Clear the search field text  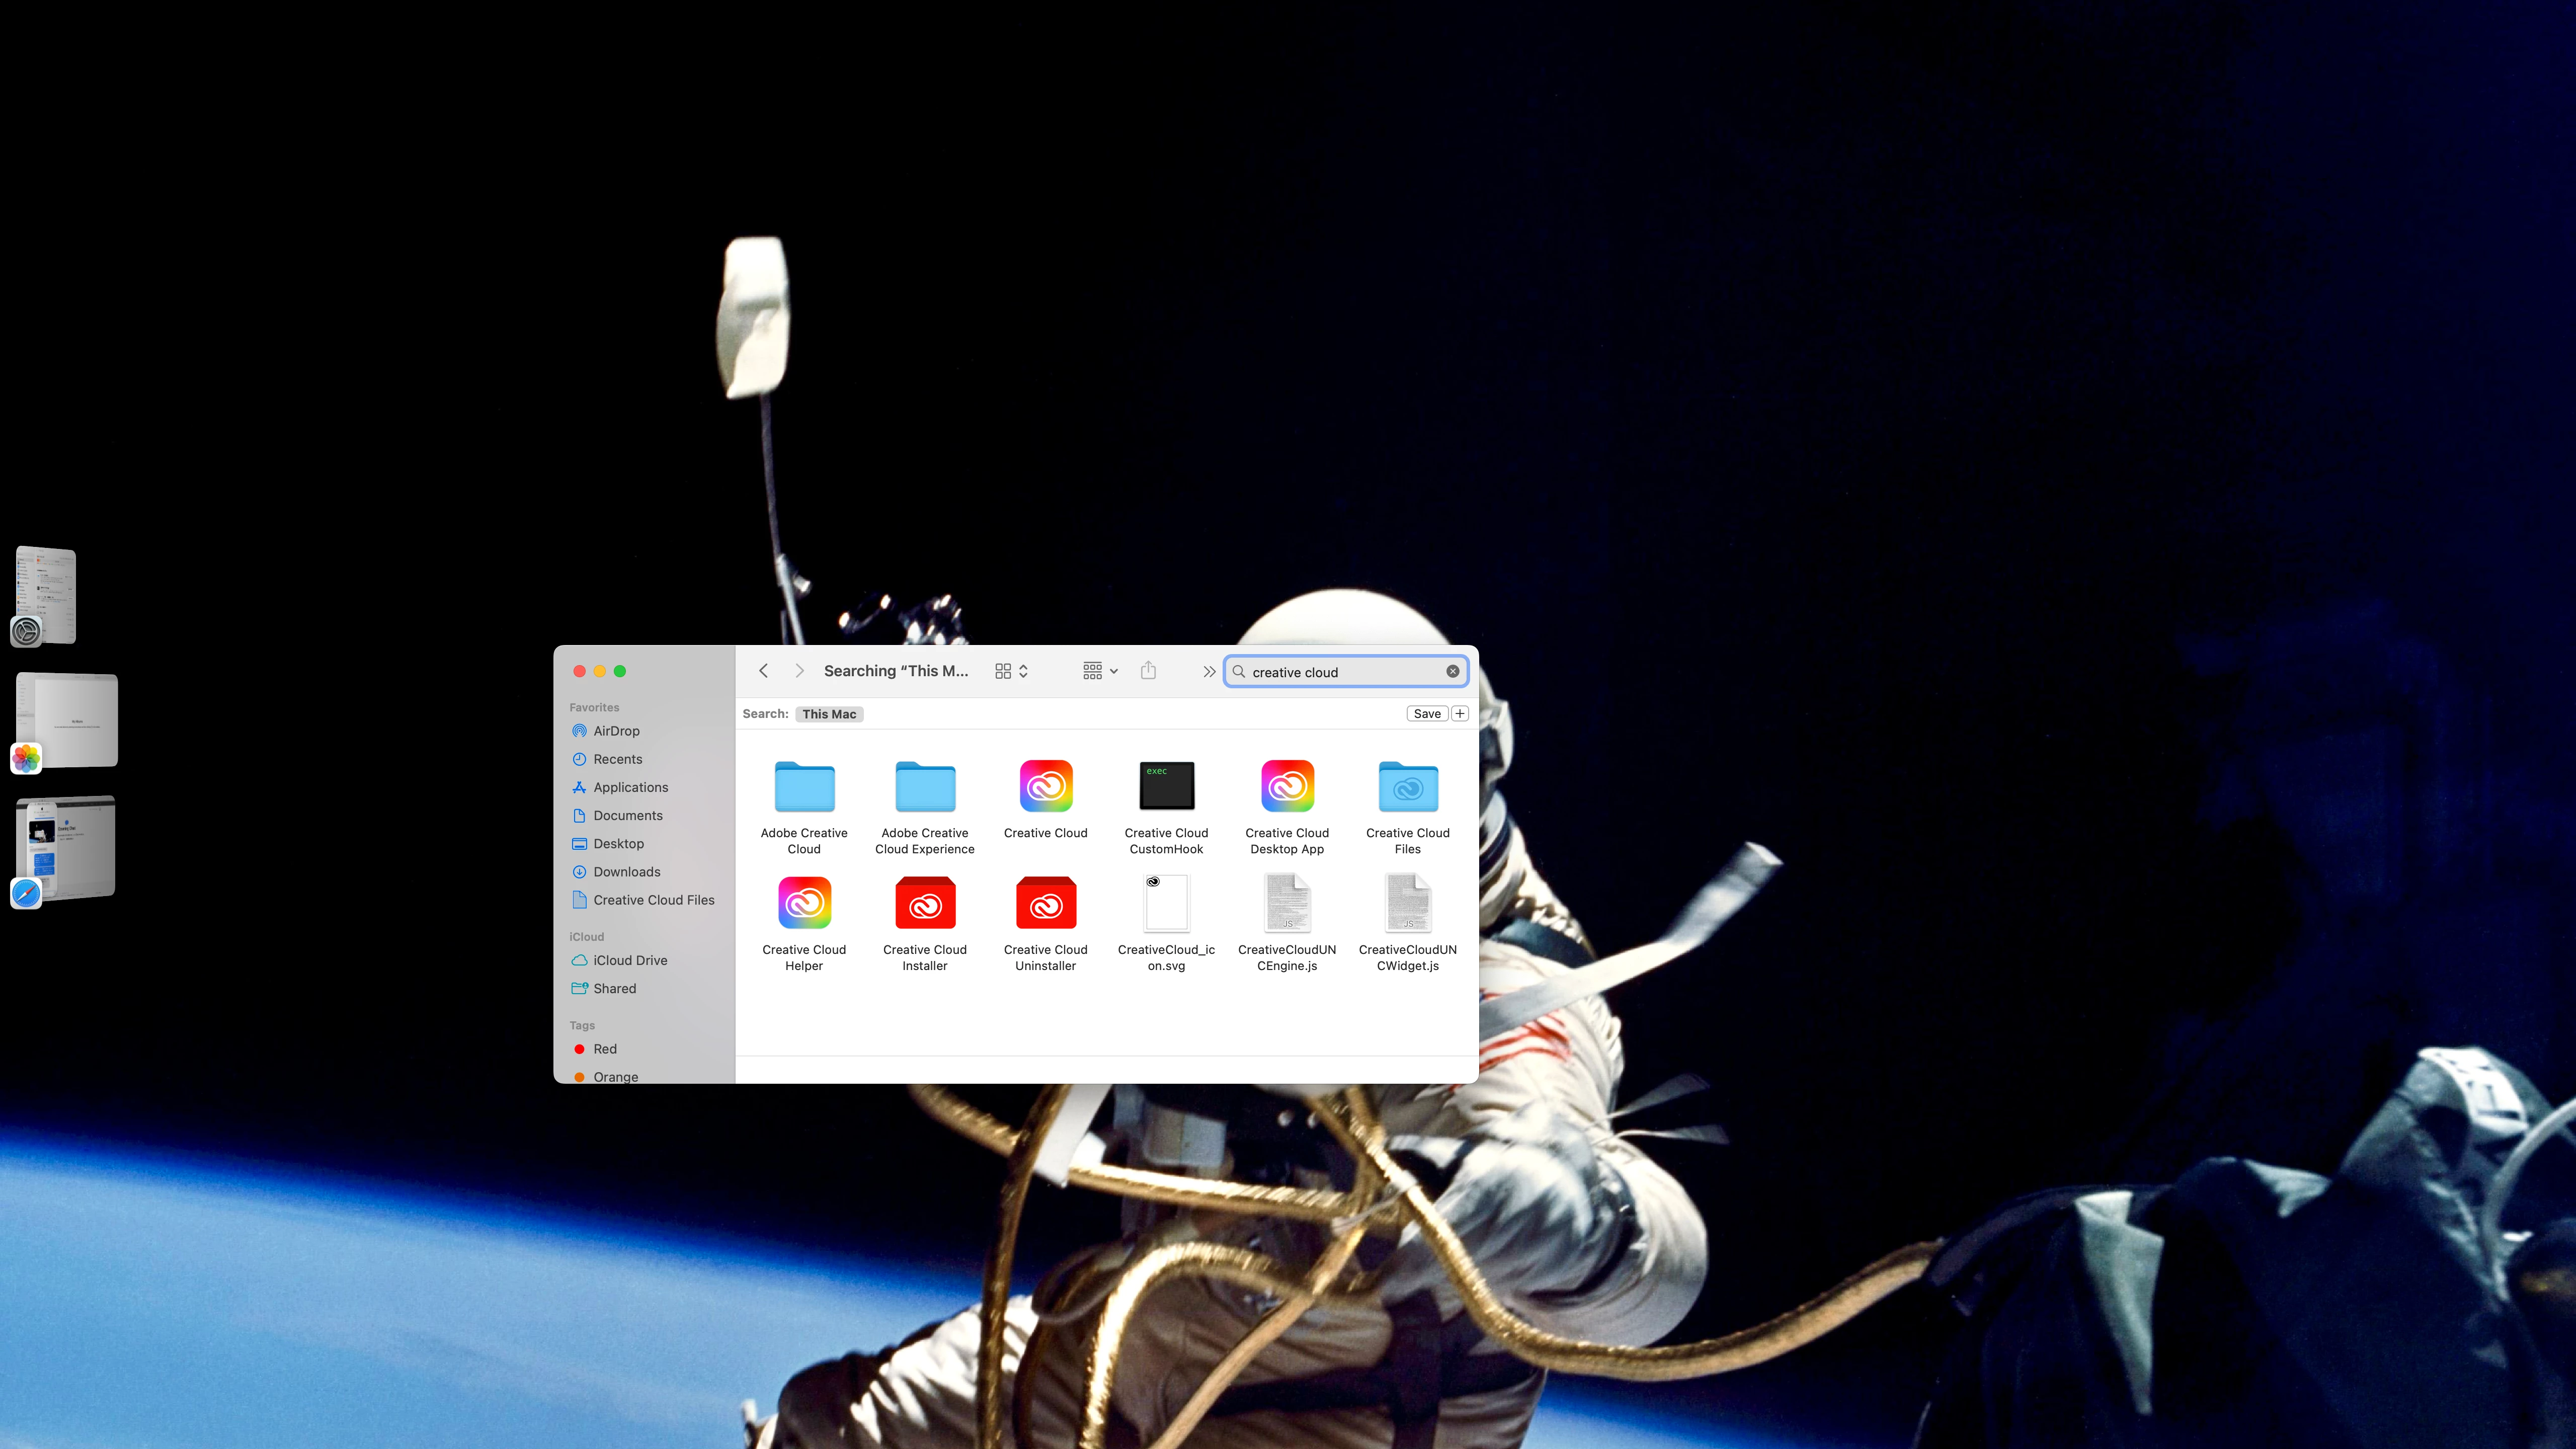coord(1452,671)
